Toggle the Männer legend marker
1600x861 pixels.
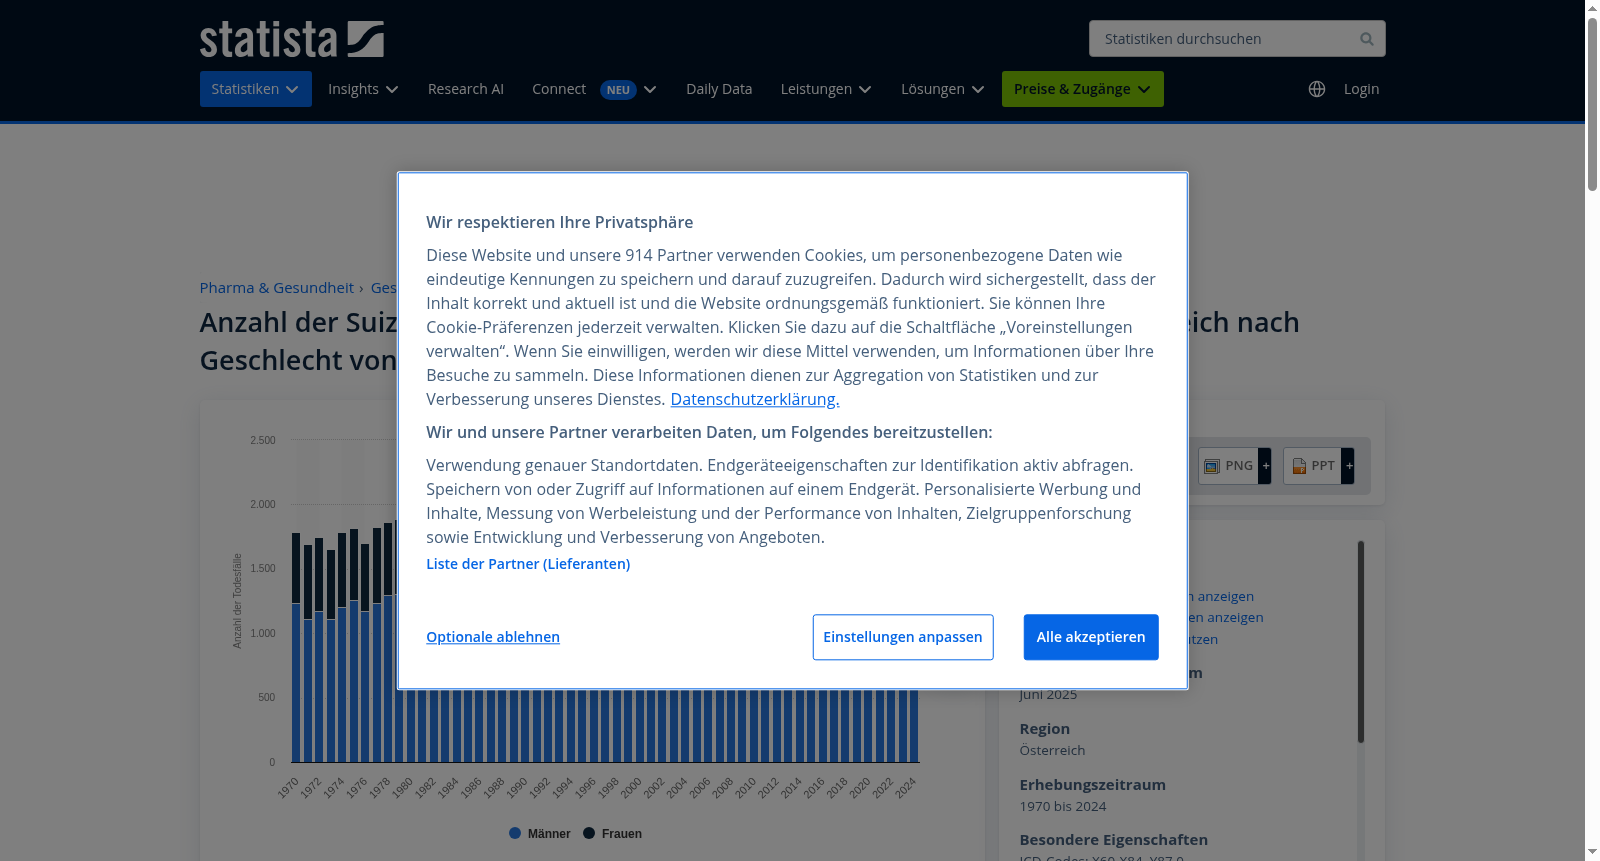(515, 833)
